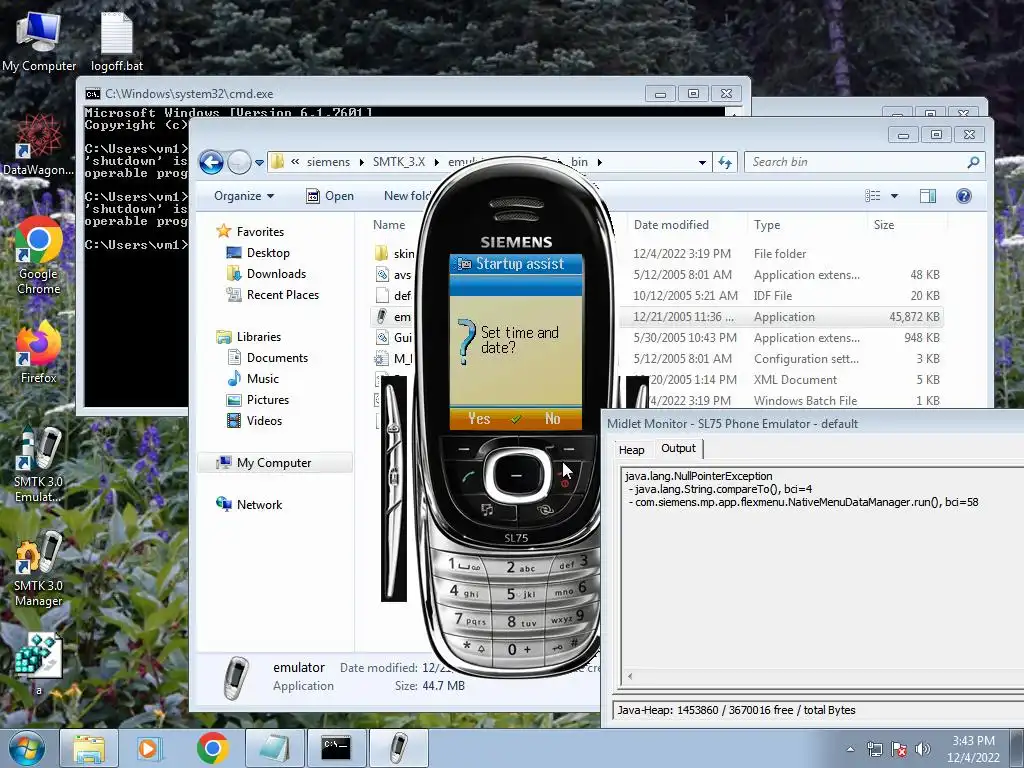Viewport: 1024px width, 768px height.
Task: Click Open in Explorer toolbar
Action: pos(330,196)
